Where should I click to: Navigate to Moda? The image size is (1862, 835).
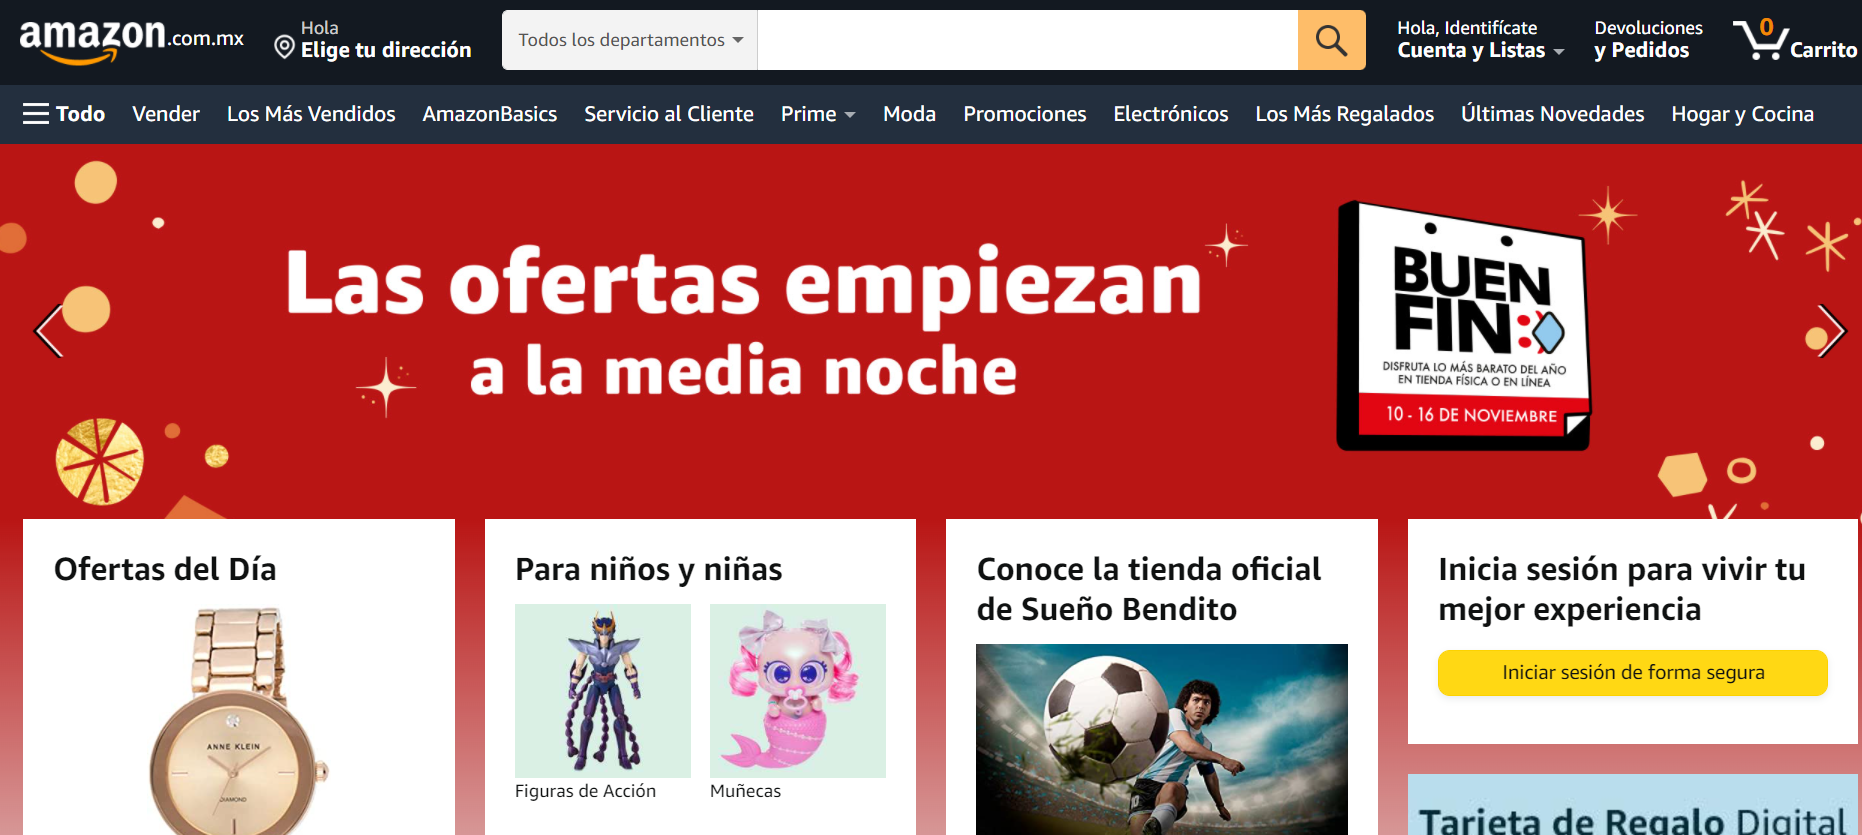(x=909, y=114)
